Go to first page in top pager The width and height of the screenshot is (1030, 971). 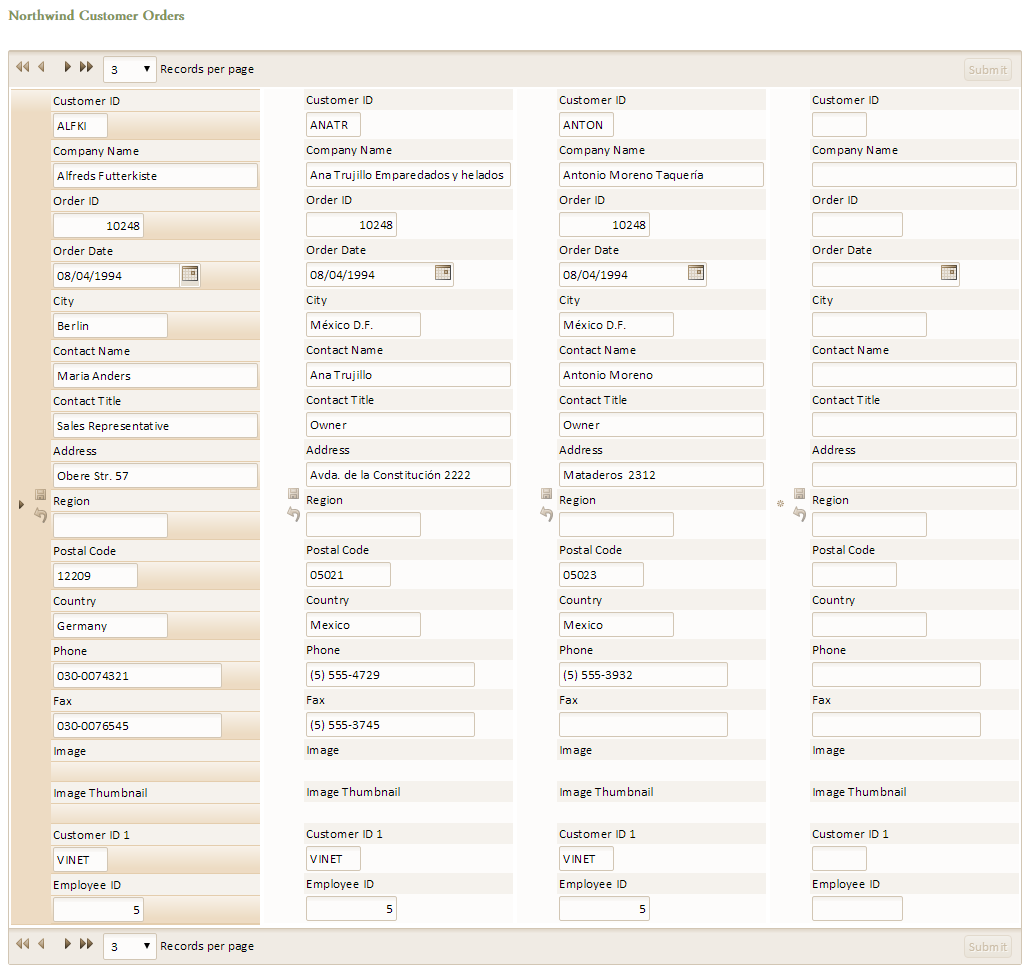22,67
